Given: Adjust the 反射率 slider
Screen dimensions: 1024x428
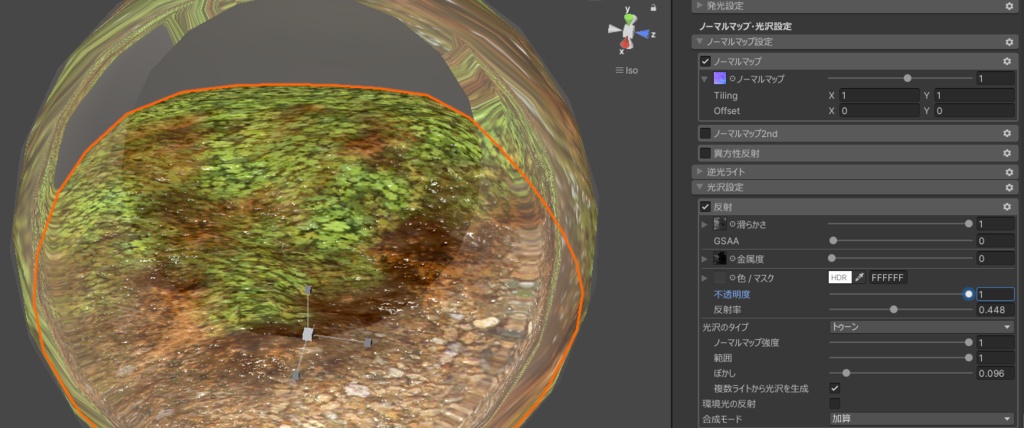Looking at the screenshot, I should tap(901, 310).
